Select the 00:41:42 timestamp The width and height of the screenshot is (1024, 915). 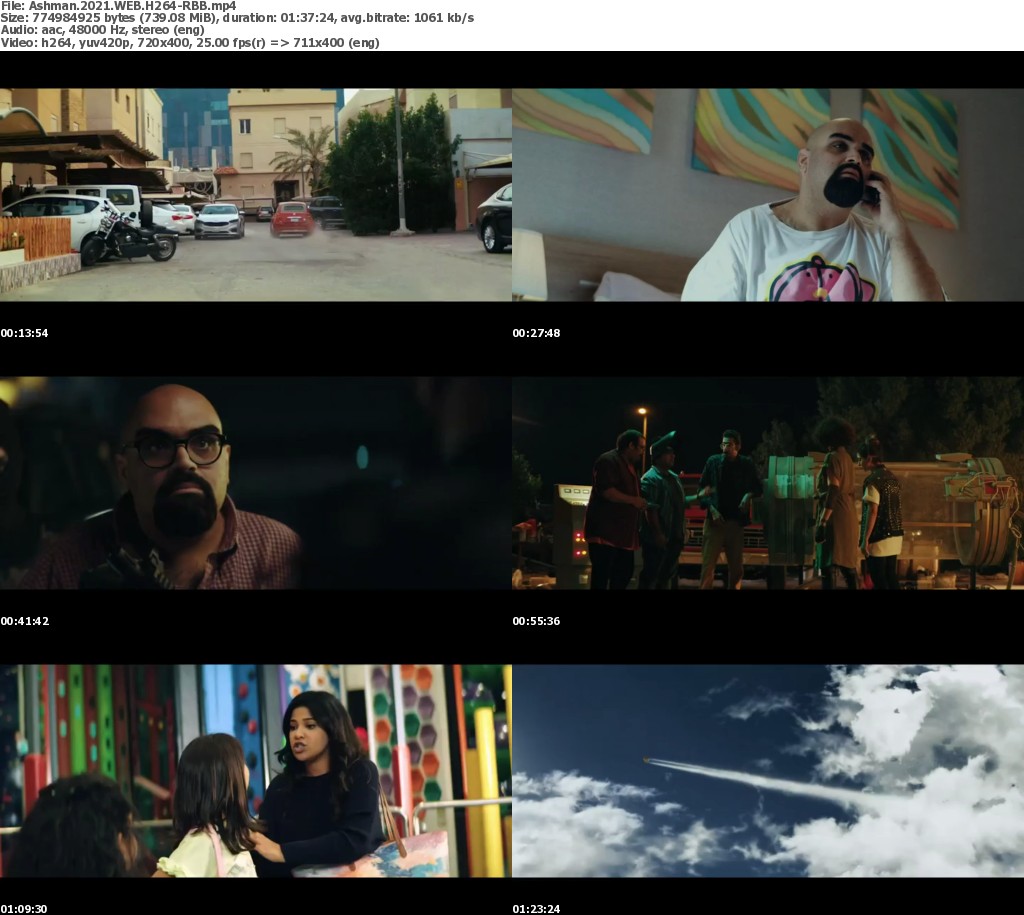tap(24, 621)
